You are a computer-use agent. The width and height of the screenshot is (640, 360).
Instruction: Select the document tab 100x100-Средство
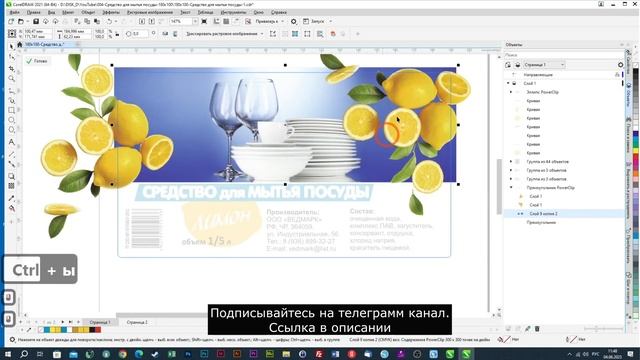click(44, 44)
